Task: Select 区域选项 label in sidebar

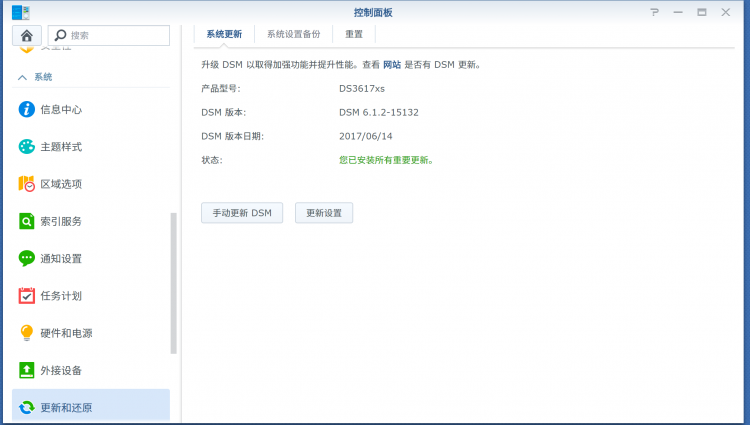Action: coord(61,184)
